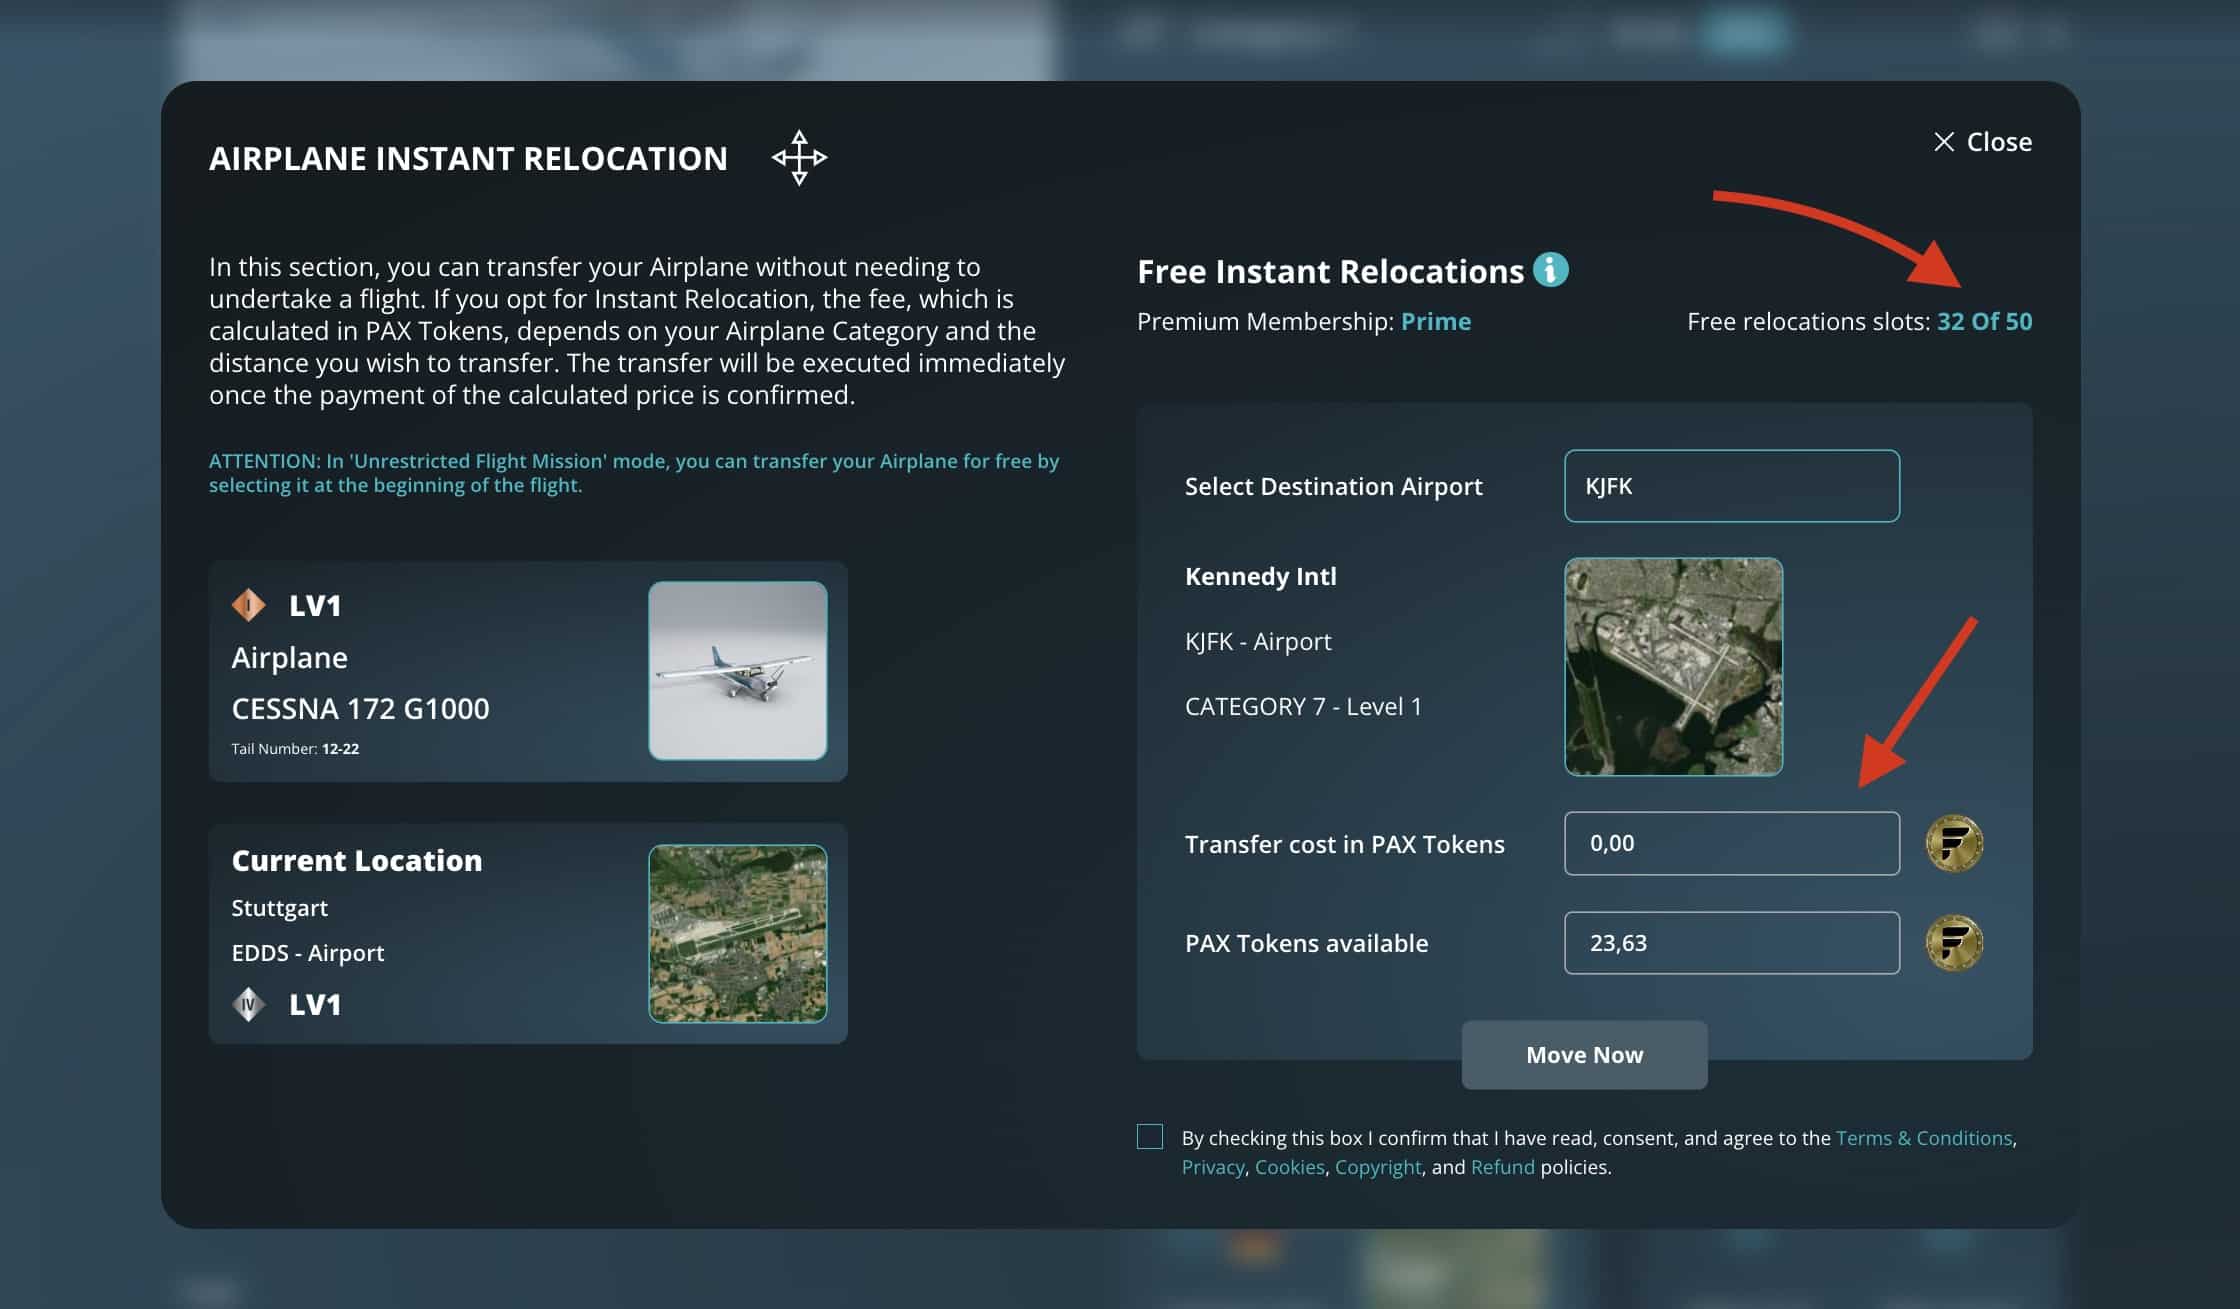Click the orange LV1 badge on airplane card
The height and width of the screenshot is (1309, 2240).
pos(248,605)
